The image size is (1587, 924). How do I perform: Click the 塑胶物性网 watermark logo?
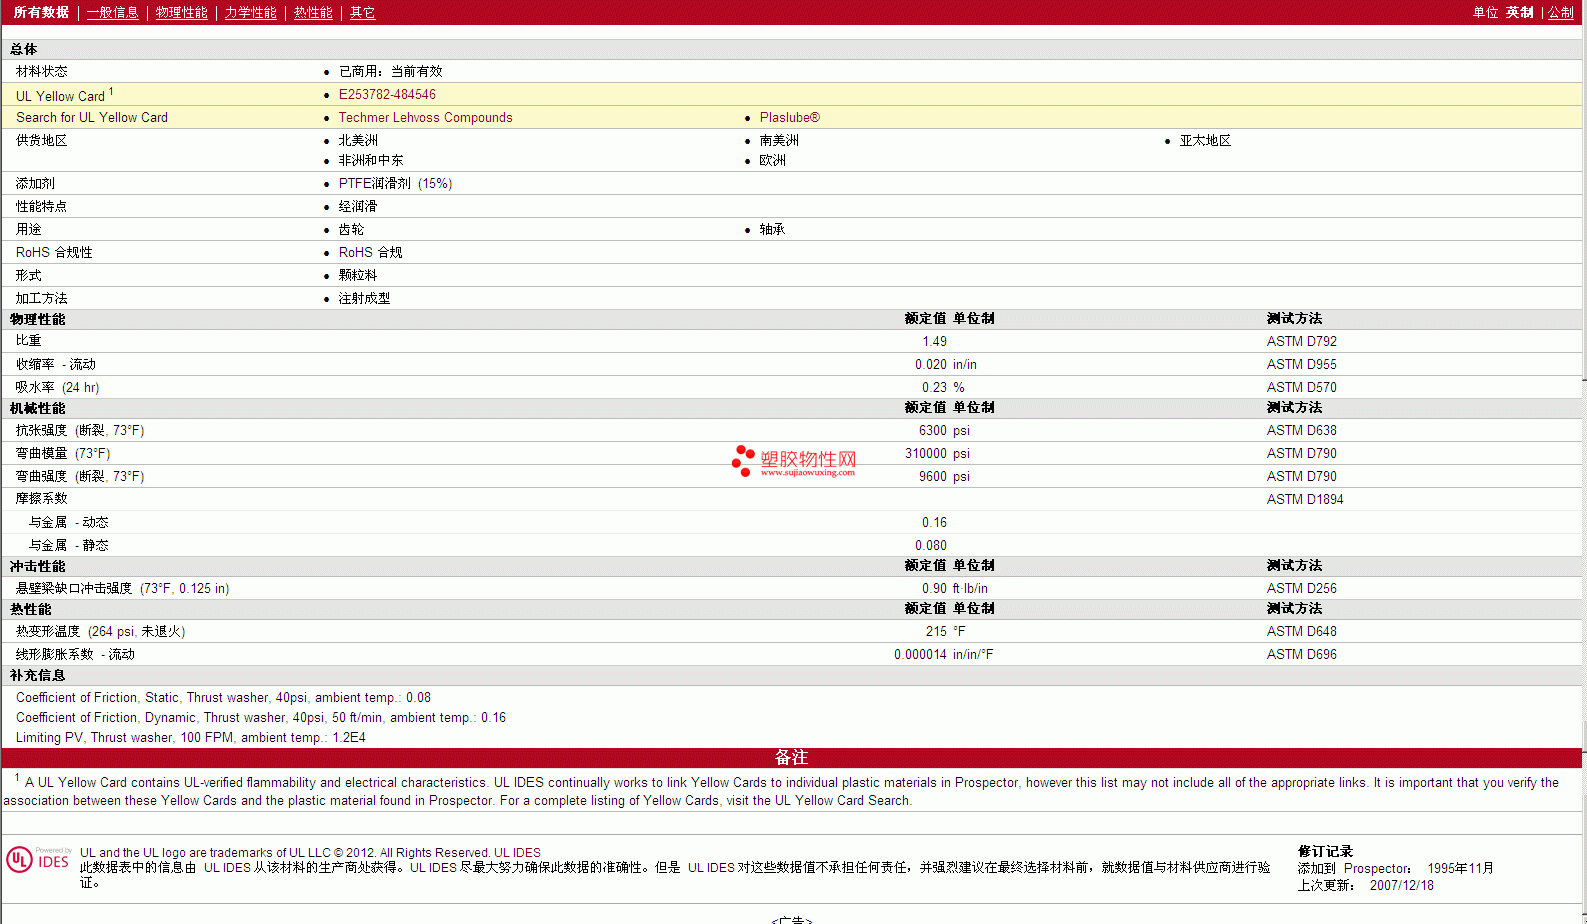[795, 461]
